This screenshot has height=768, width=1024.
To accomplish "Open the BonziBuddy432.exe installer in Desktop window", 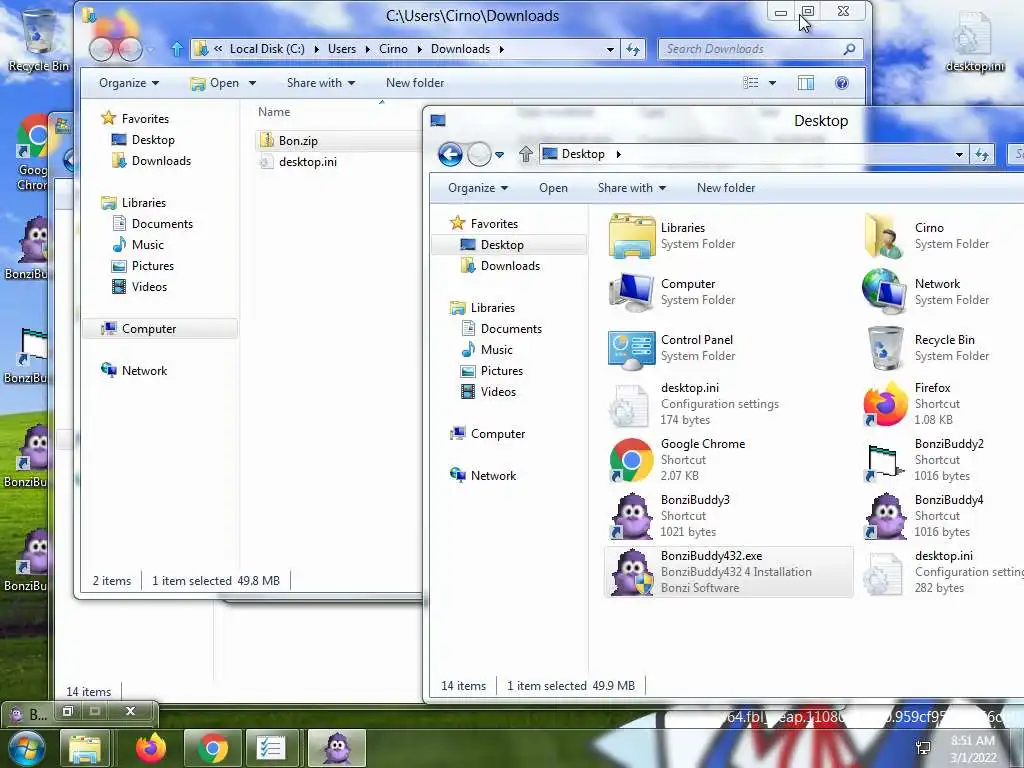I will click(x=728, y=572).
